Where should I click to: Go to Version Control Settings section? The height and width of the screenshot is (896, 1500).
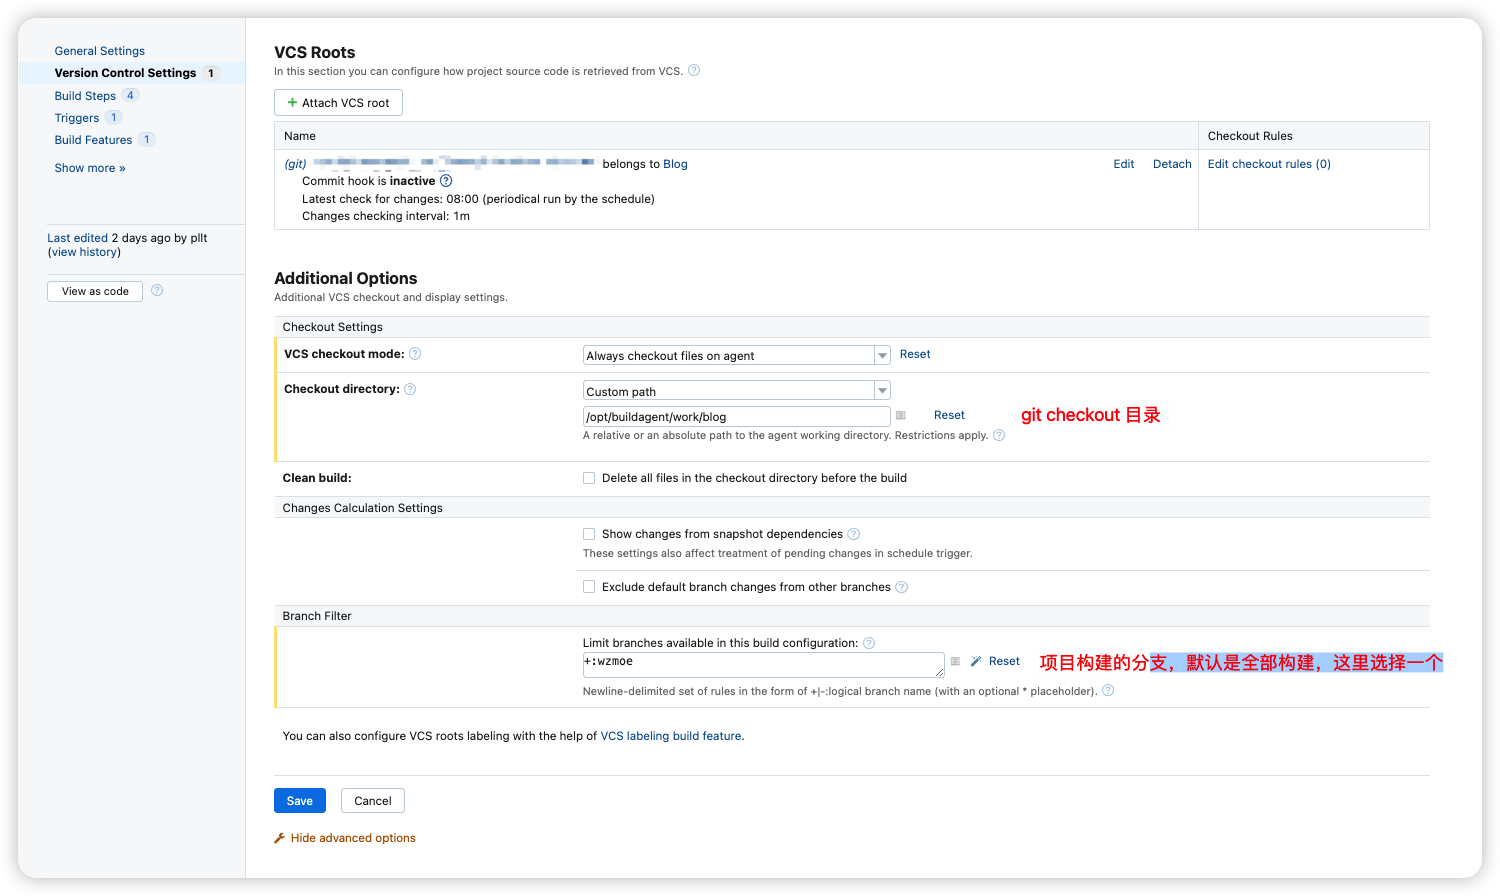point(125,73)
